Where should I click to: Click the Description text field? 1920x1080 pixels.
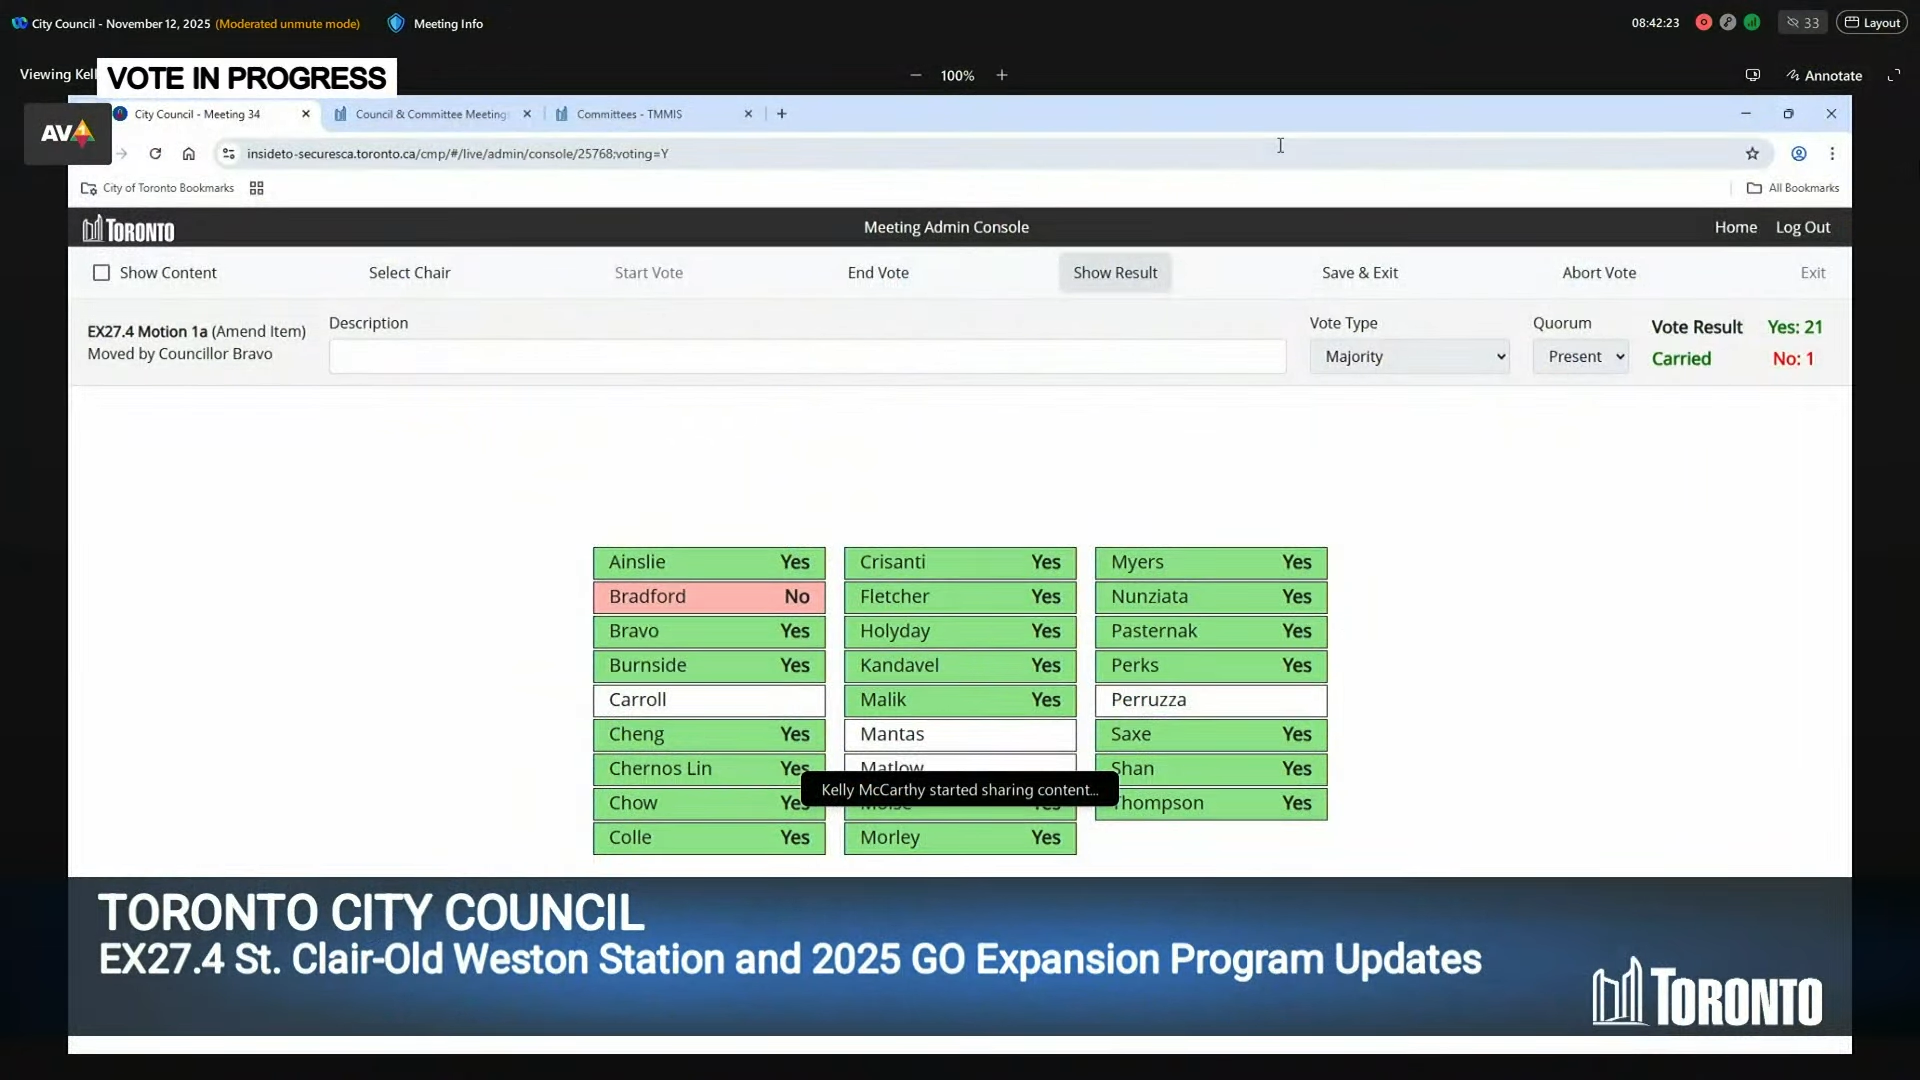tap(807, 357)
